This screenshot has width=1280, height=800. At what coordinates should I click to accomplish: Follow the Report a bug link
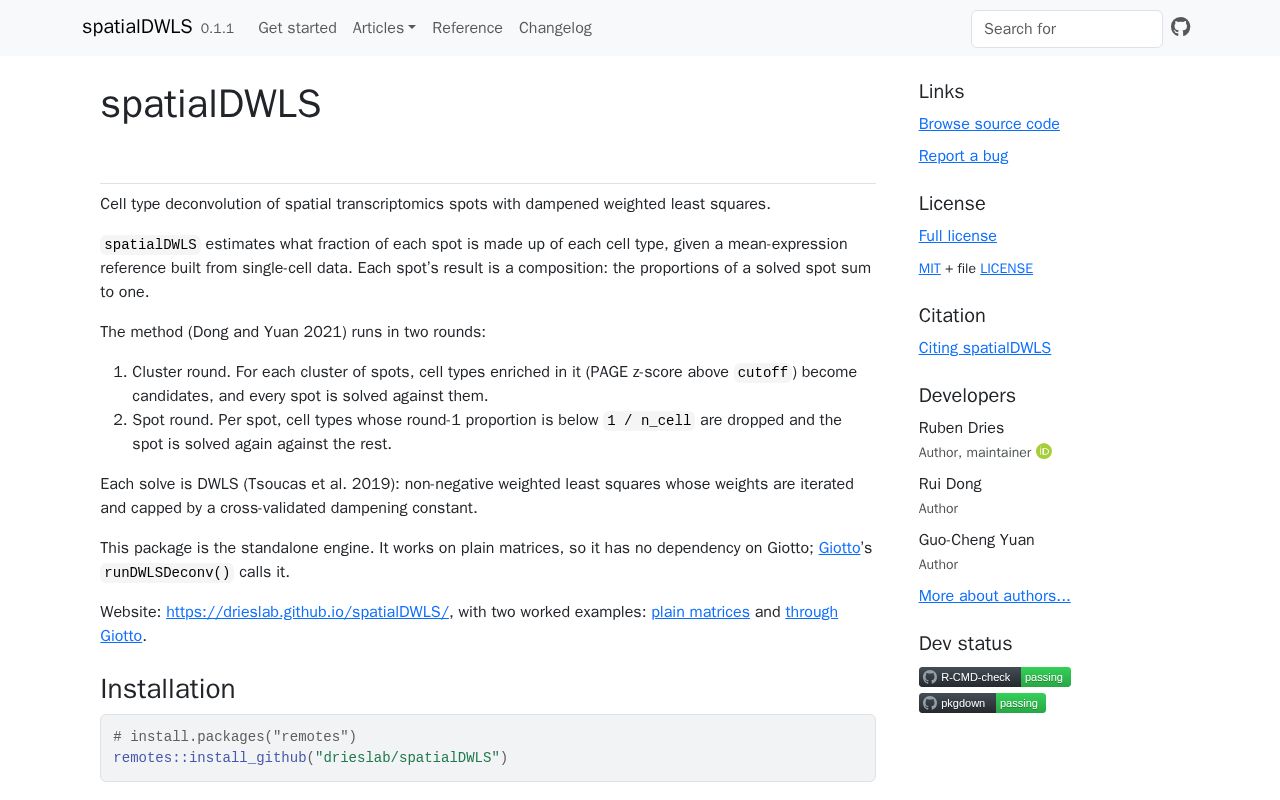[x=963, y=156]
